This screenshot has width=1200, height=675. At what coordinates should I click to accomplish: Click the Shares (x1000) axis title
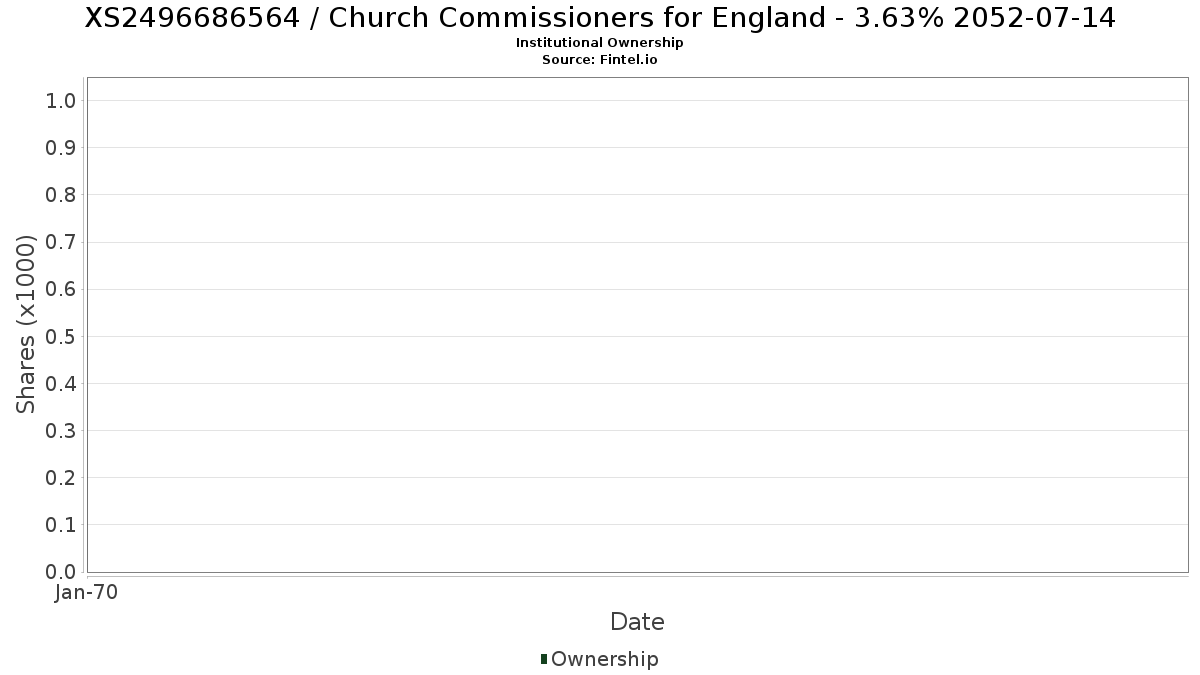[x=26, y=324]
